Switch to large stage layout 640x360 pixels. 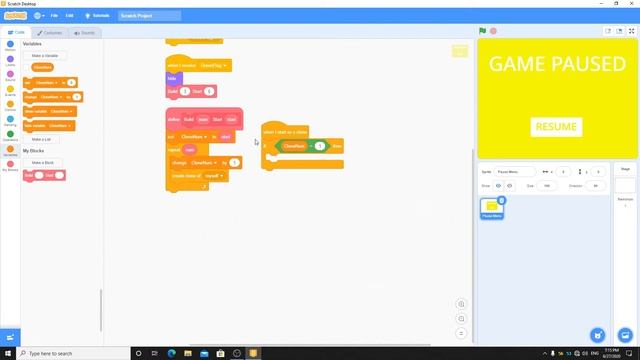[619, 31]
